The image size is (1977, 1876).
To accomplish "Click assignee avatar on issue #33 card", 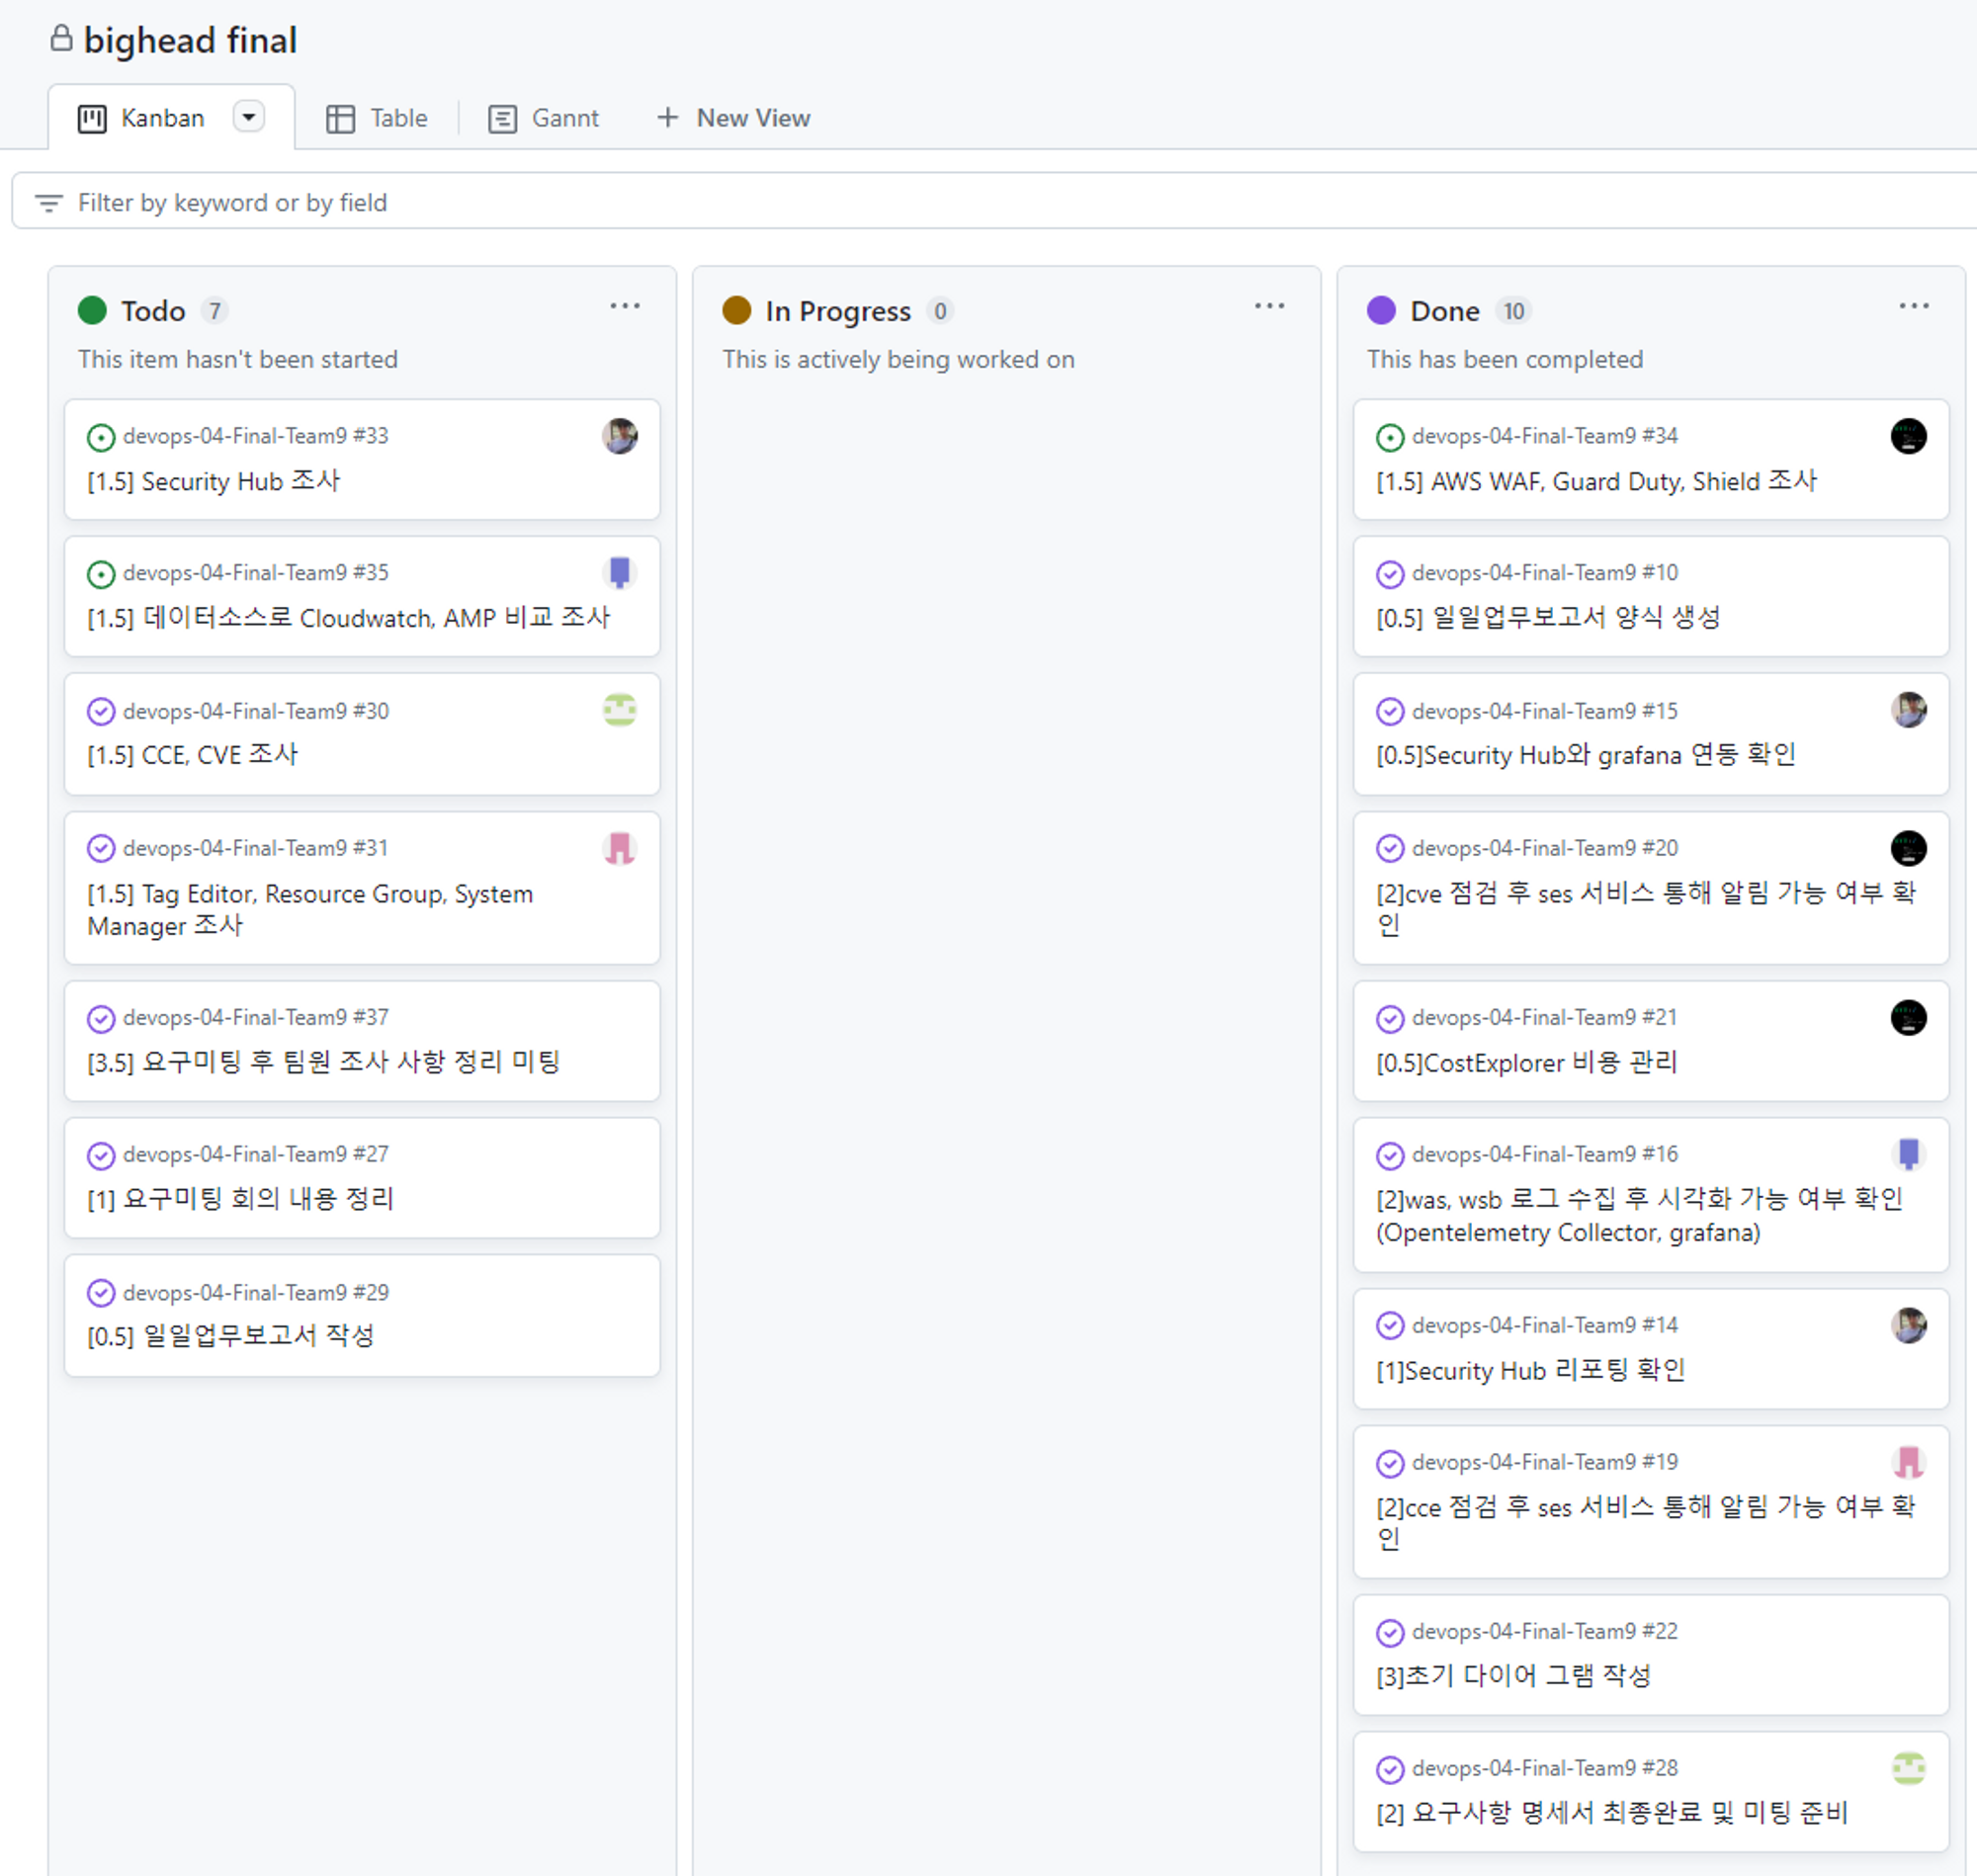I will click(619, 436).
